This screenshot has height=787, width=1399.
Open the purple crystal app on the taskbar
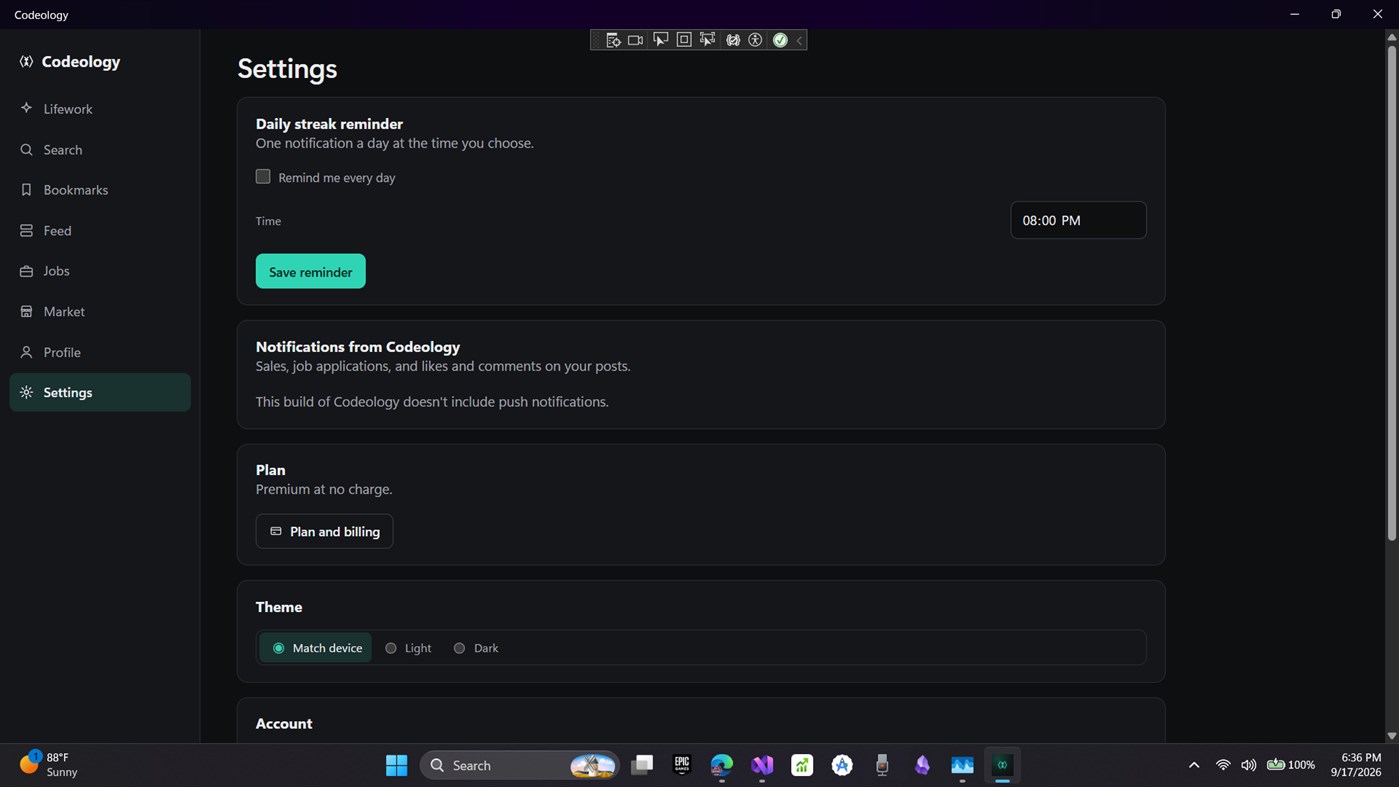(922, 765)
